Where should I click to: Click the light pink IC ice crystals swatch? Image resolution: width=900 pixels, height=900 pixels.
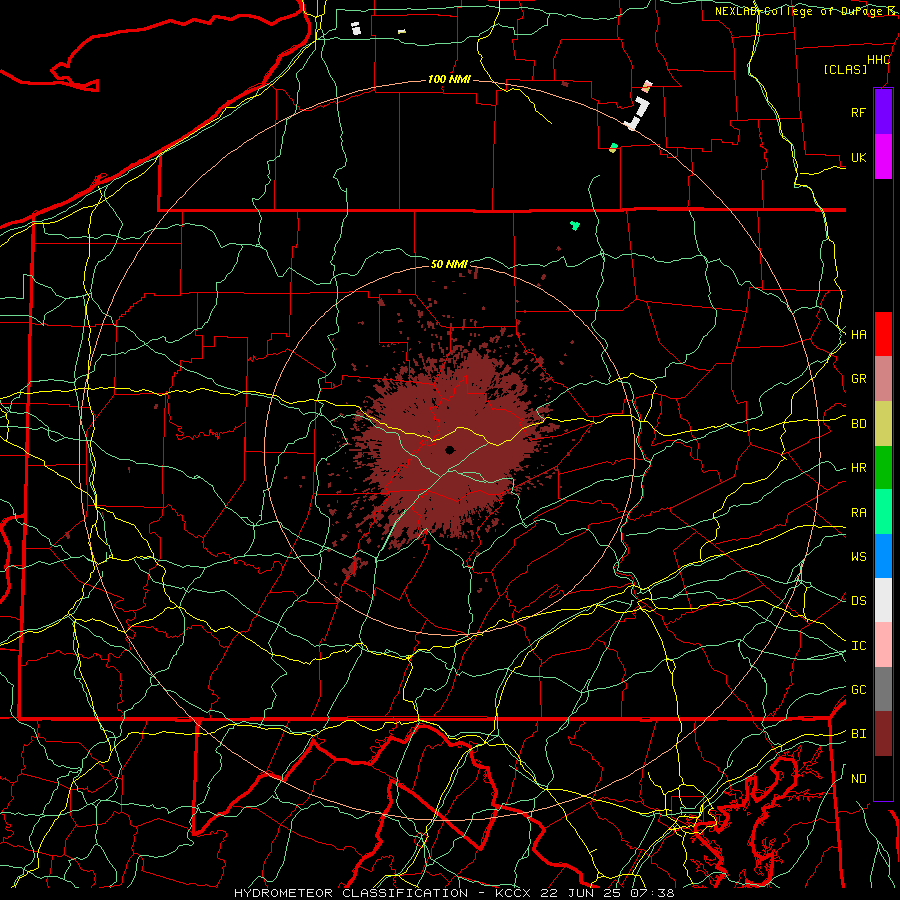click(883, 645)
